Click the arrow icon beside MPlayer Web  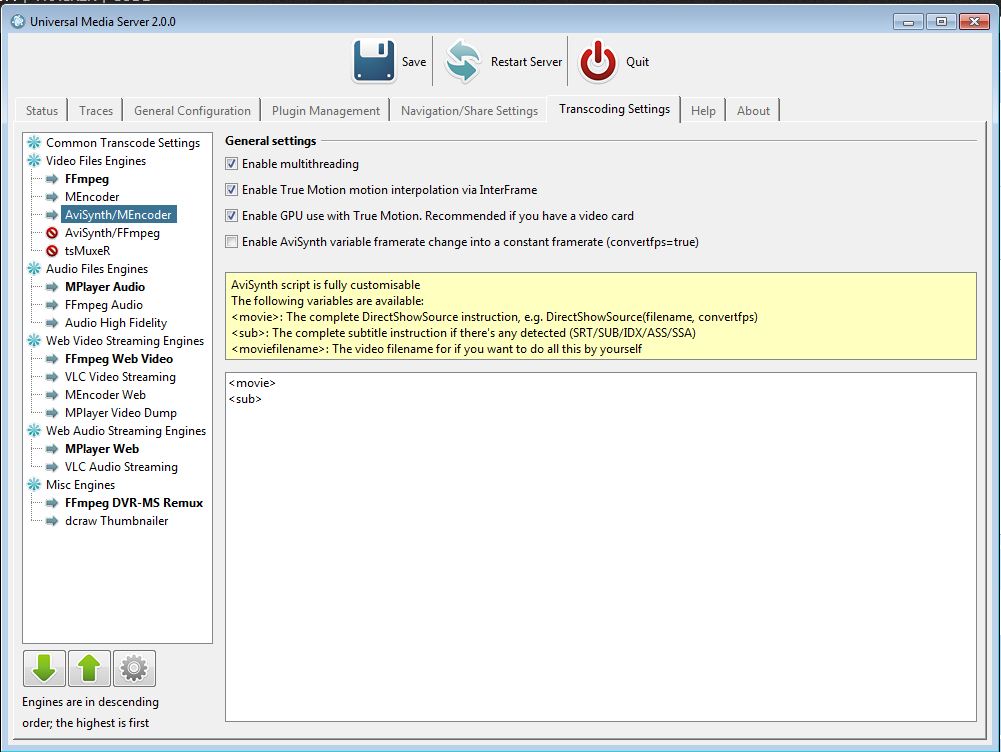(52, 449)
